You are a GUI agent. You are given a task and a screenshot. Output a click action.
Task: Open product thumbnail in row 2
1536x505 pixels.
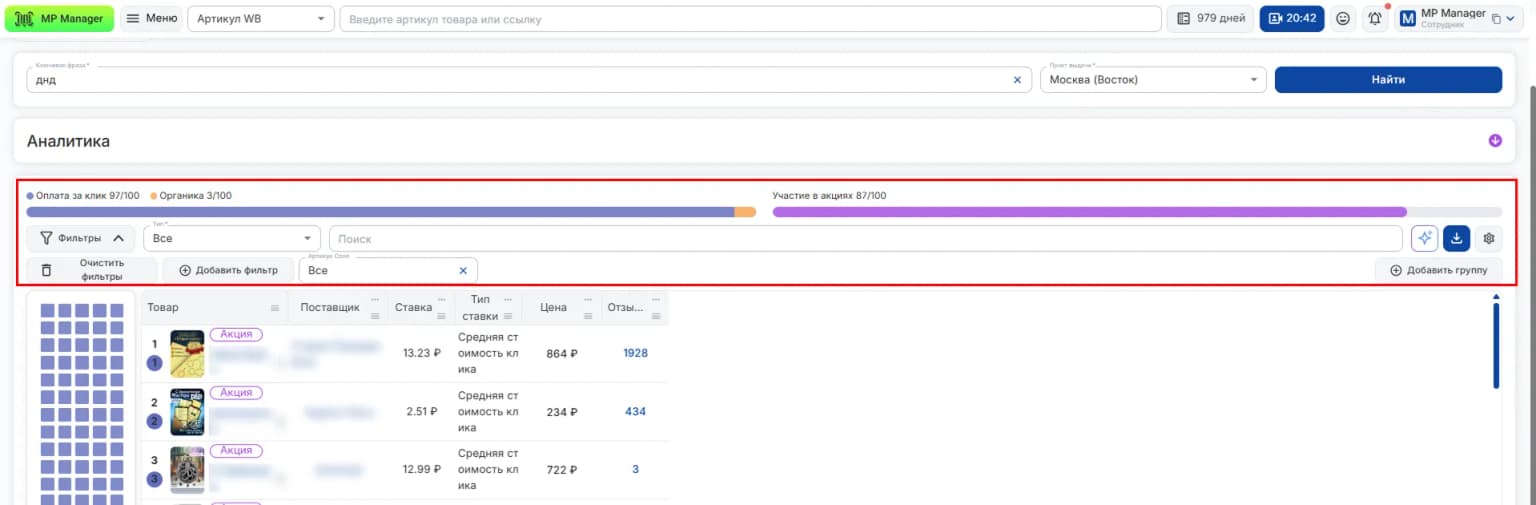pyautogui.click(x=187, y=412)
